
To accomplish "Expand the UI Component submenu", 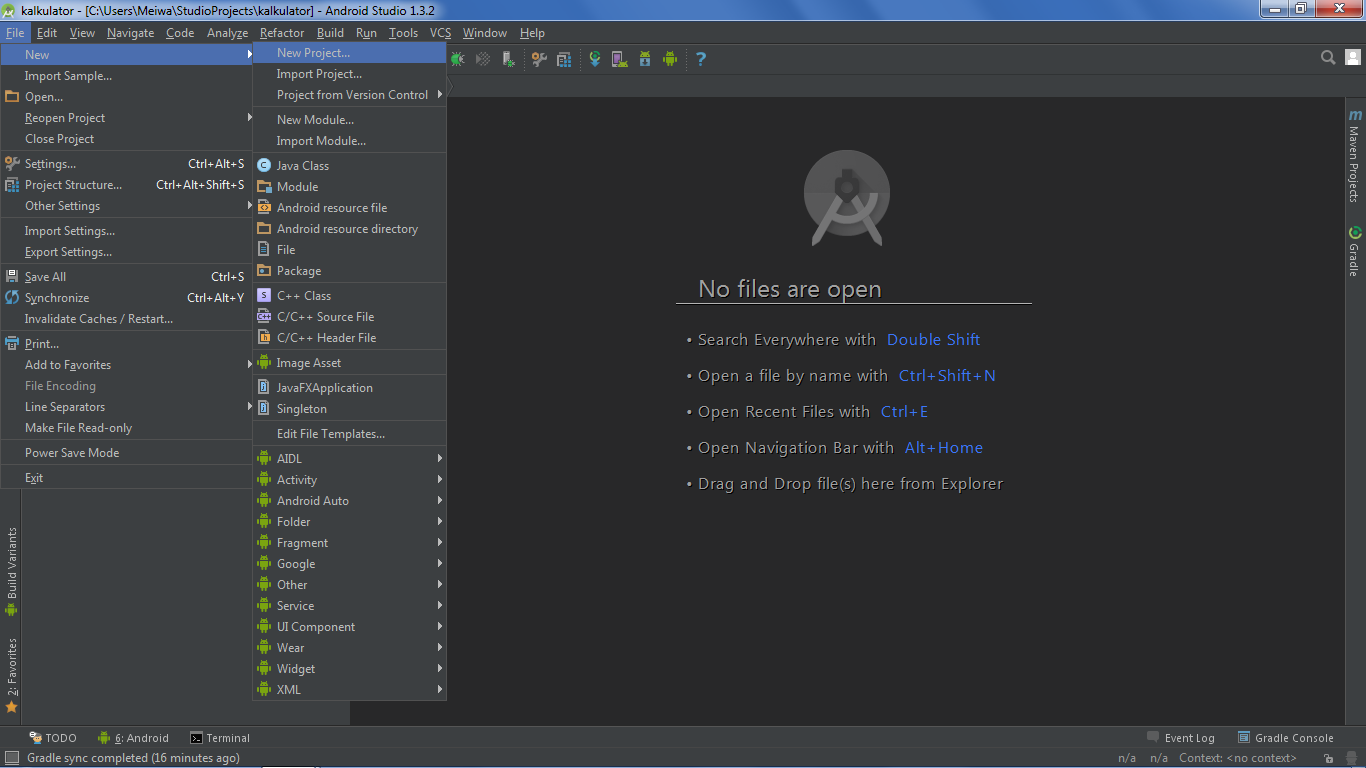I will click(349, 627).
